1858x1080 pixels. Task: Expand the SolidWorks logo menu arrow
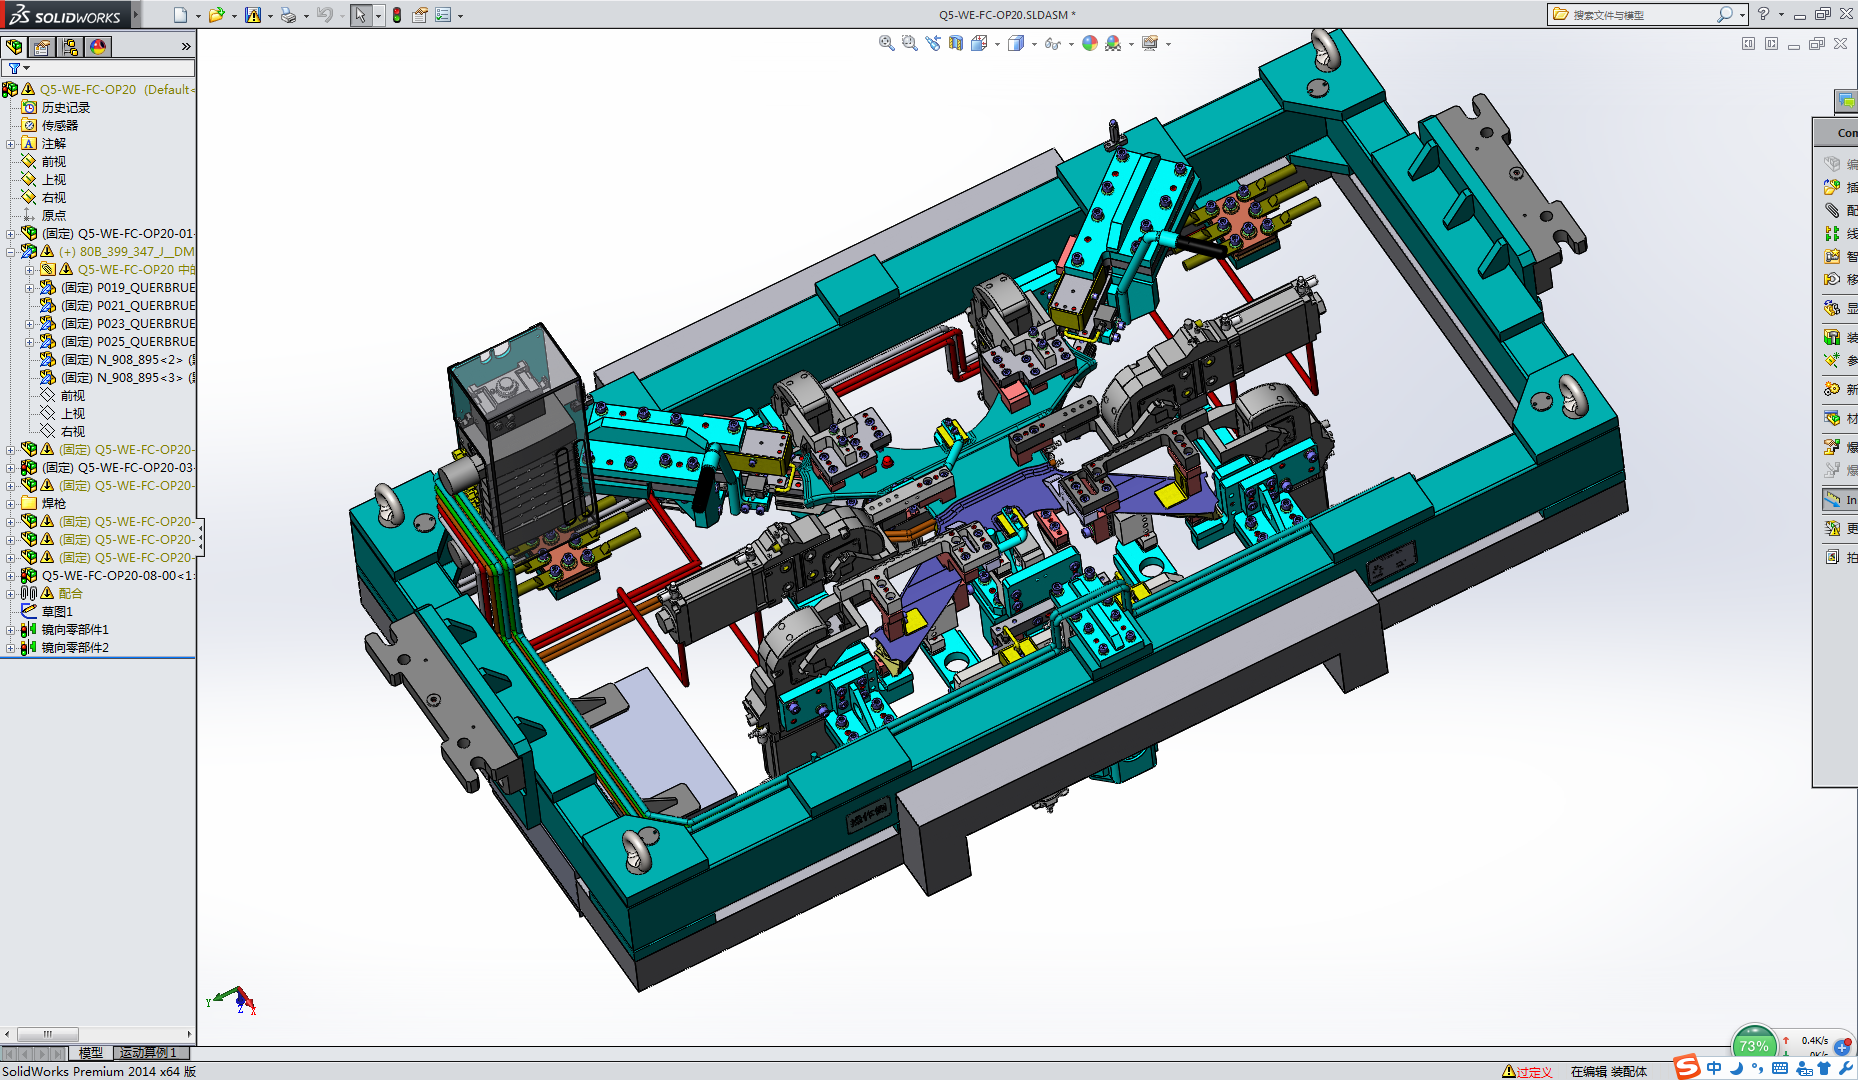click(136, 14)
